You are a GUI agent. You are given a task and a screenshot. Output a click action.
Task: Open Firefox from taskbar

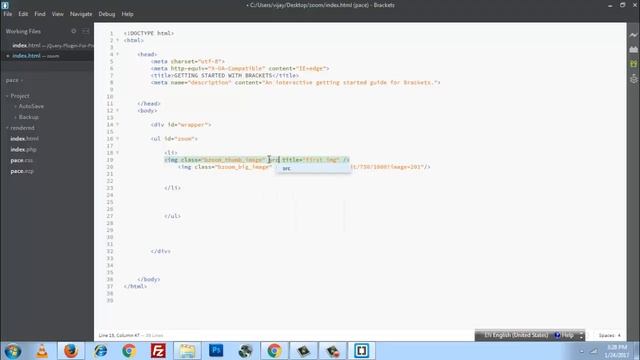coord(71,351)
